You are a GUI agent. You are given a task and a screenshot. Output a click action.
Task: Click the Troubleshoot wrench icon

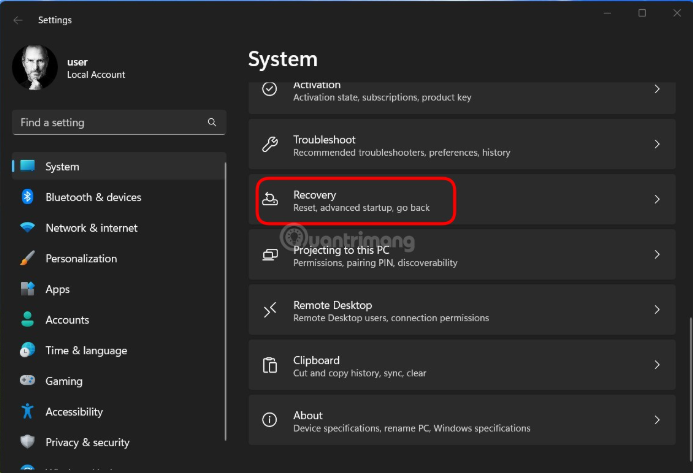[270, 145]
